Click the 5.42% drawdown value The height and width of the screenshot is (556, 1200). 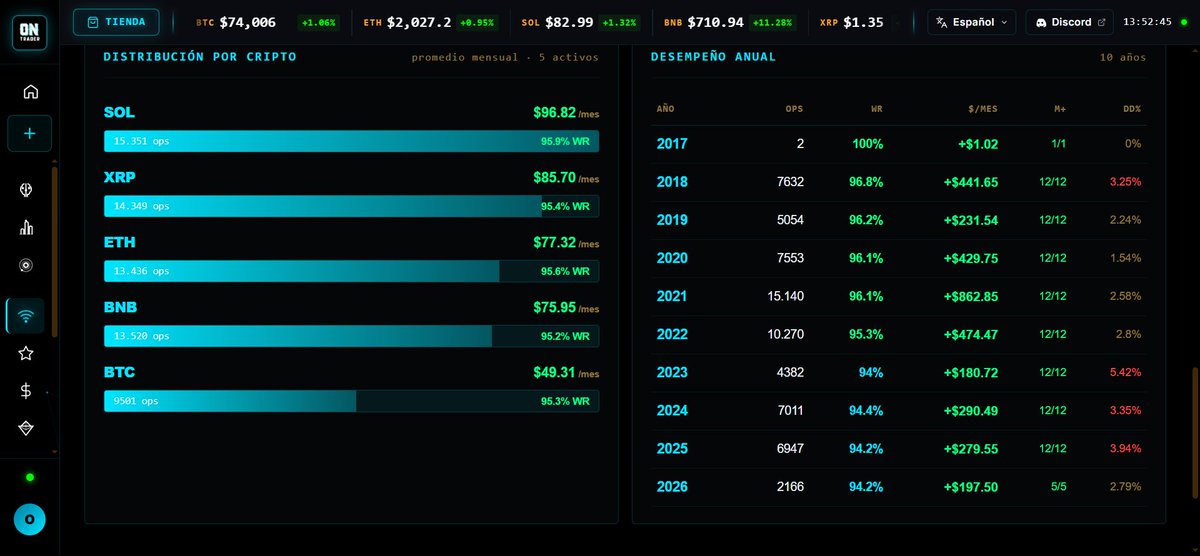(x=1124, y=373)
